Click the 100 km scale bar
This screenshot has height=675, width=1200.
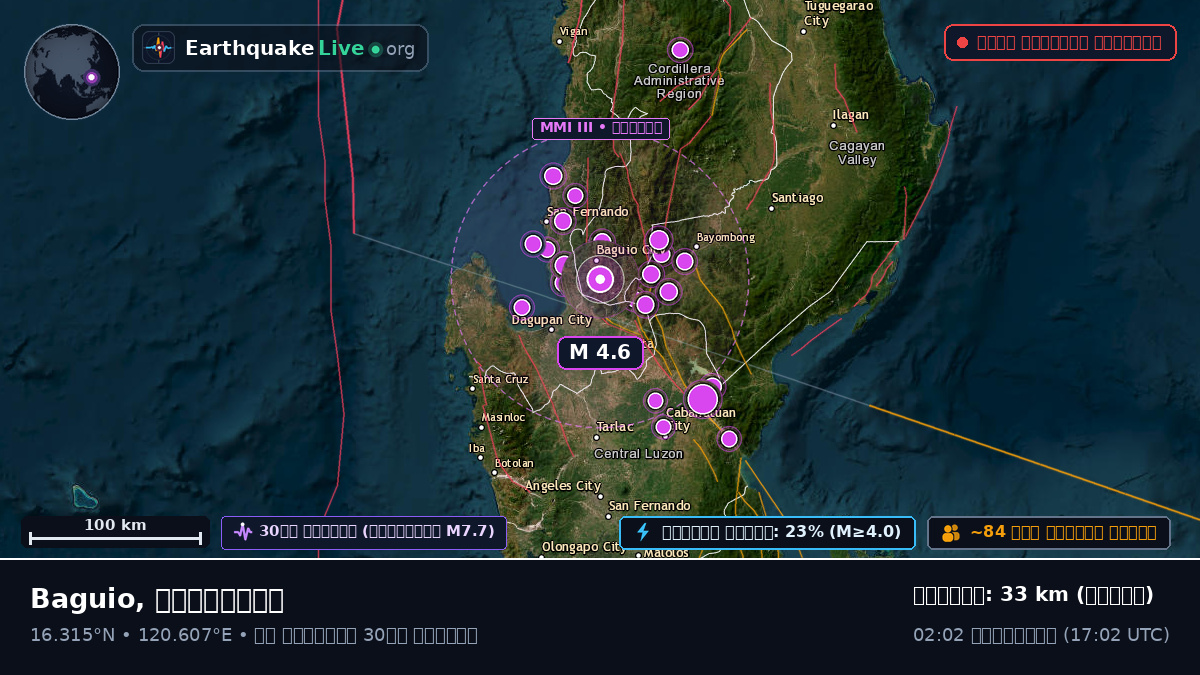(x=115, y=532)
